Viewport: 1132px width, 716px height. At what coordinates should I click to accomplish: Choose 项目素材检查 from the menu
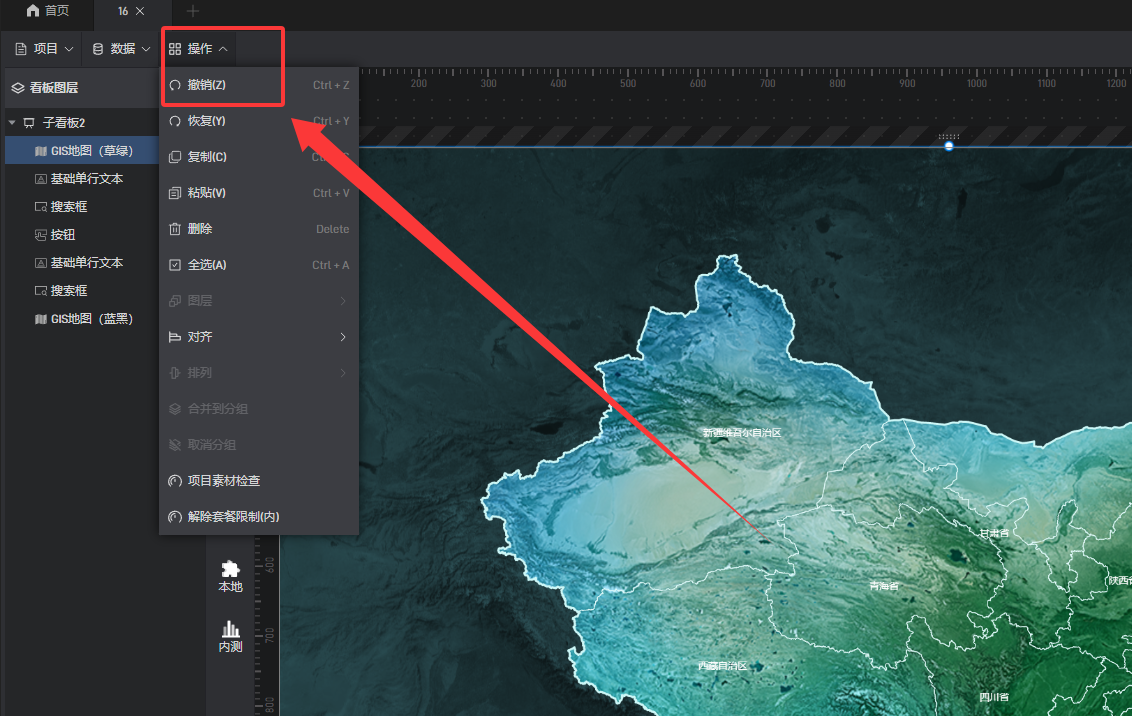[258, 481]
